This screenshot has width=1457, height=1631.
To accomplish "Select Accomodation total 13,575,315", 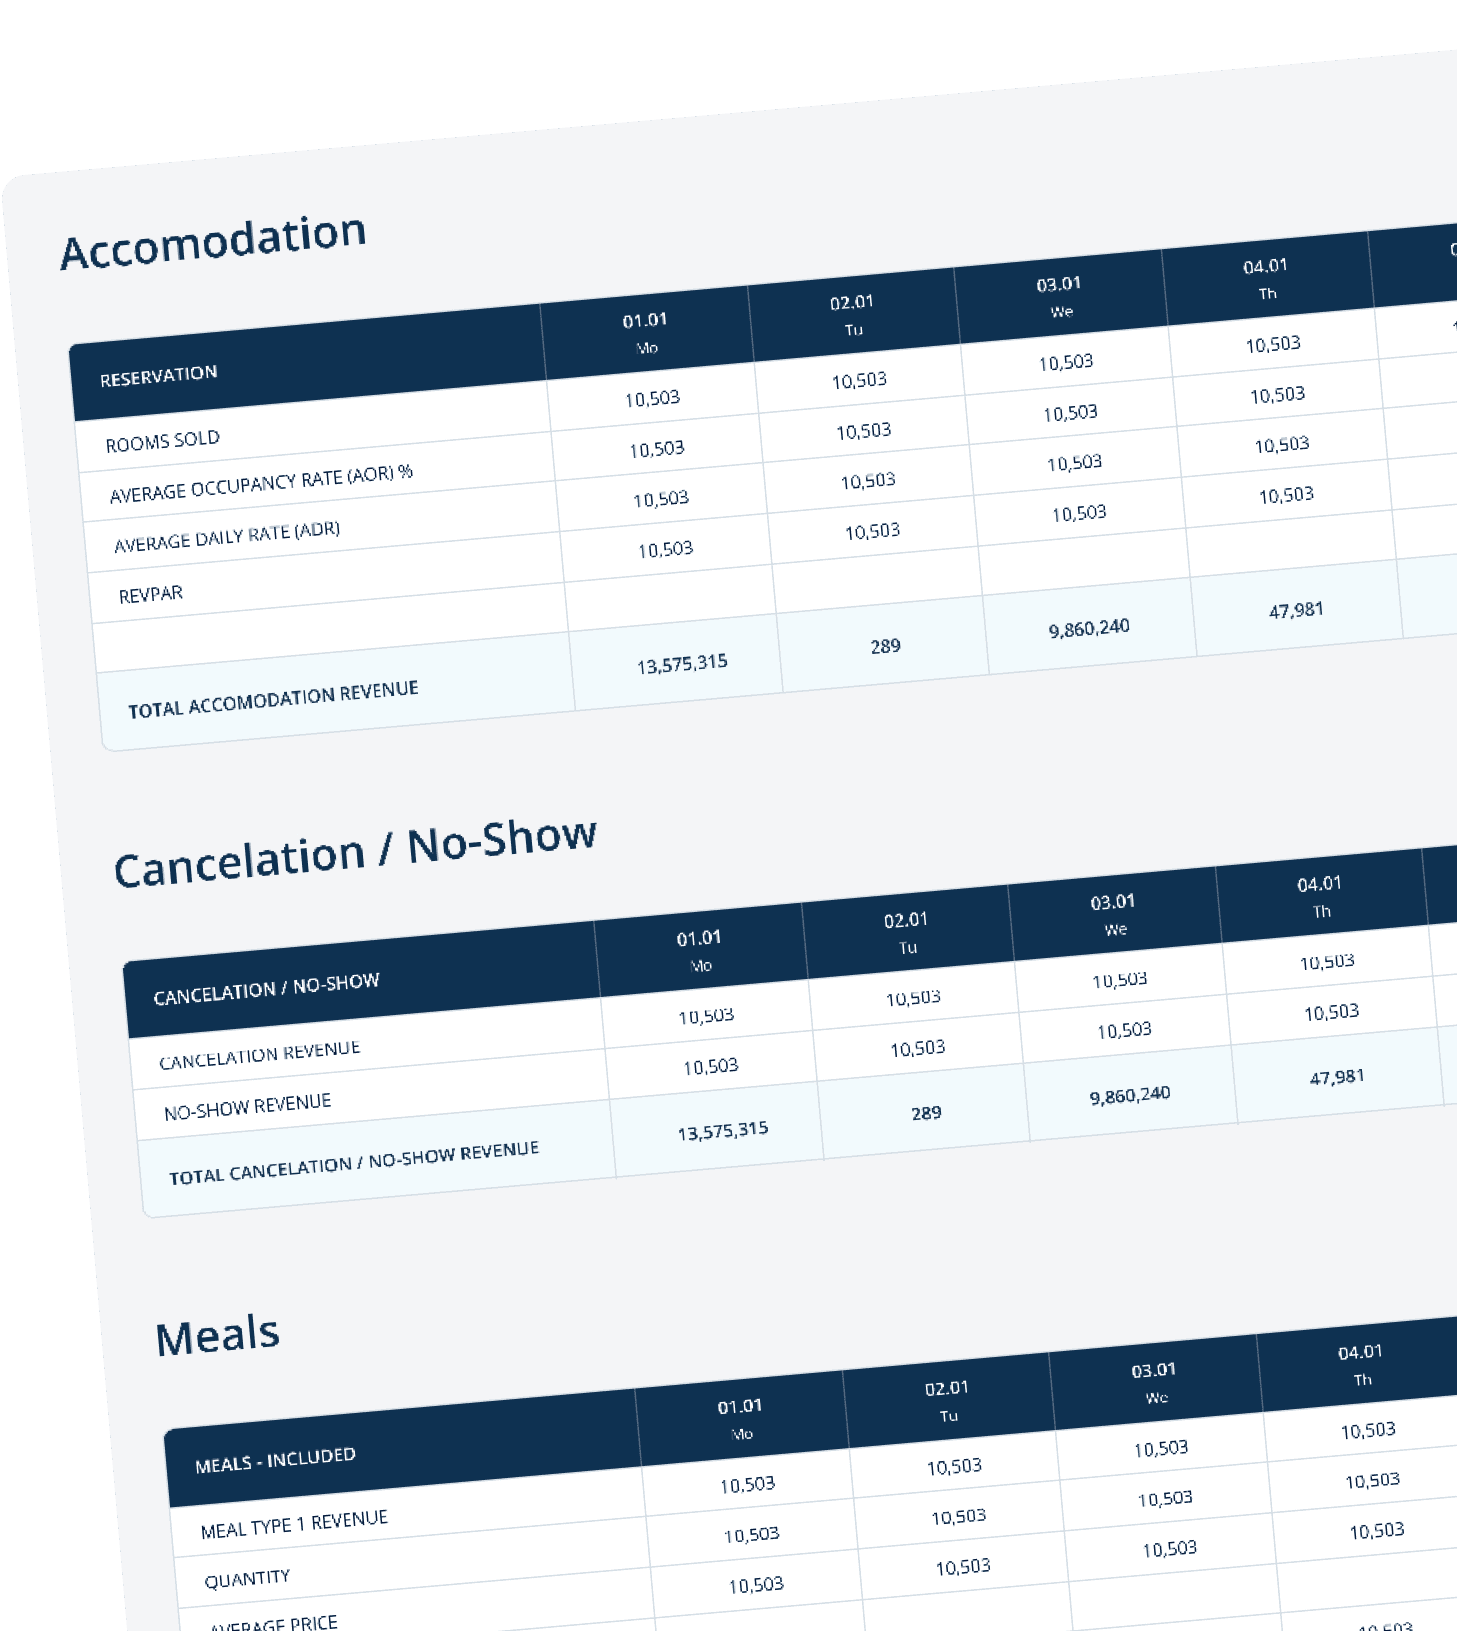I will pos(682,663).
